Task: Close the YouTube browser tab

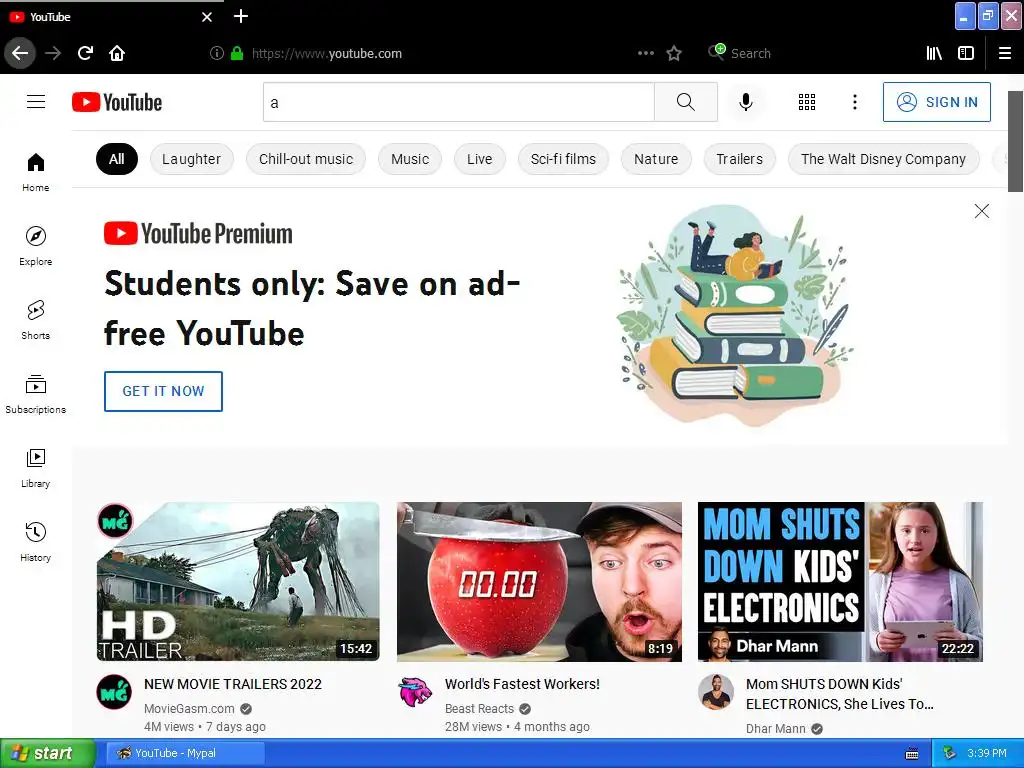Action: (x=207, y=17)
